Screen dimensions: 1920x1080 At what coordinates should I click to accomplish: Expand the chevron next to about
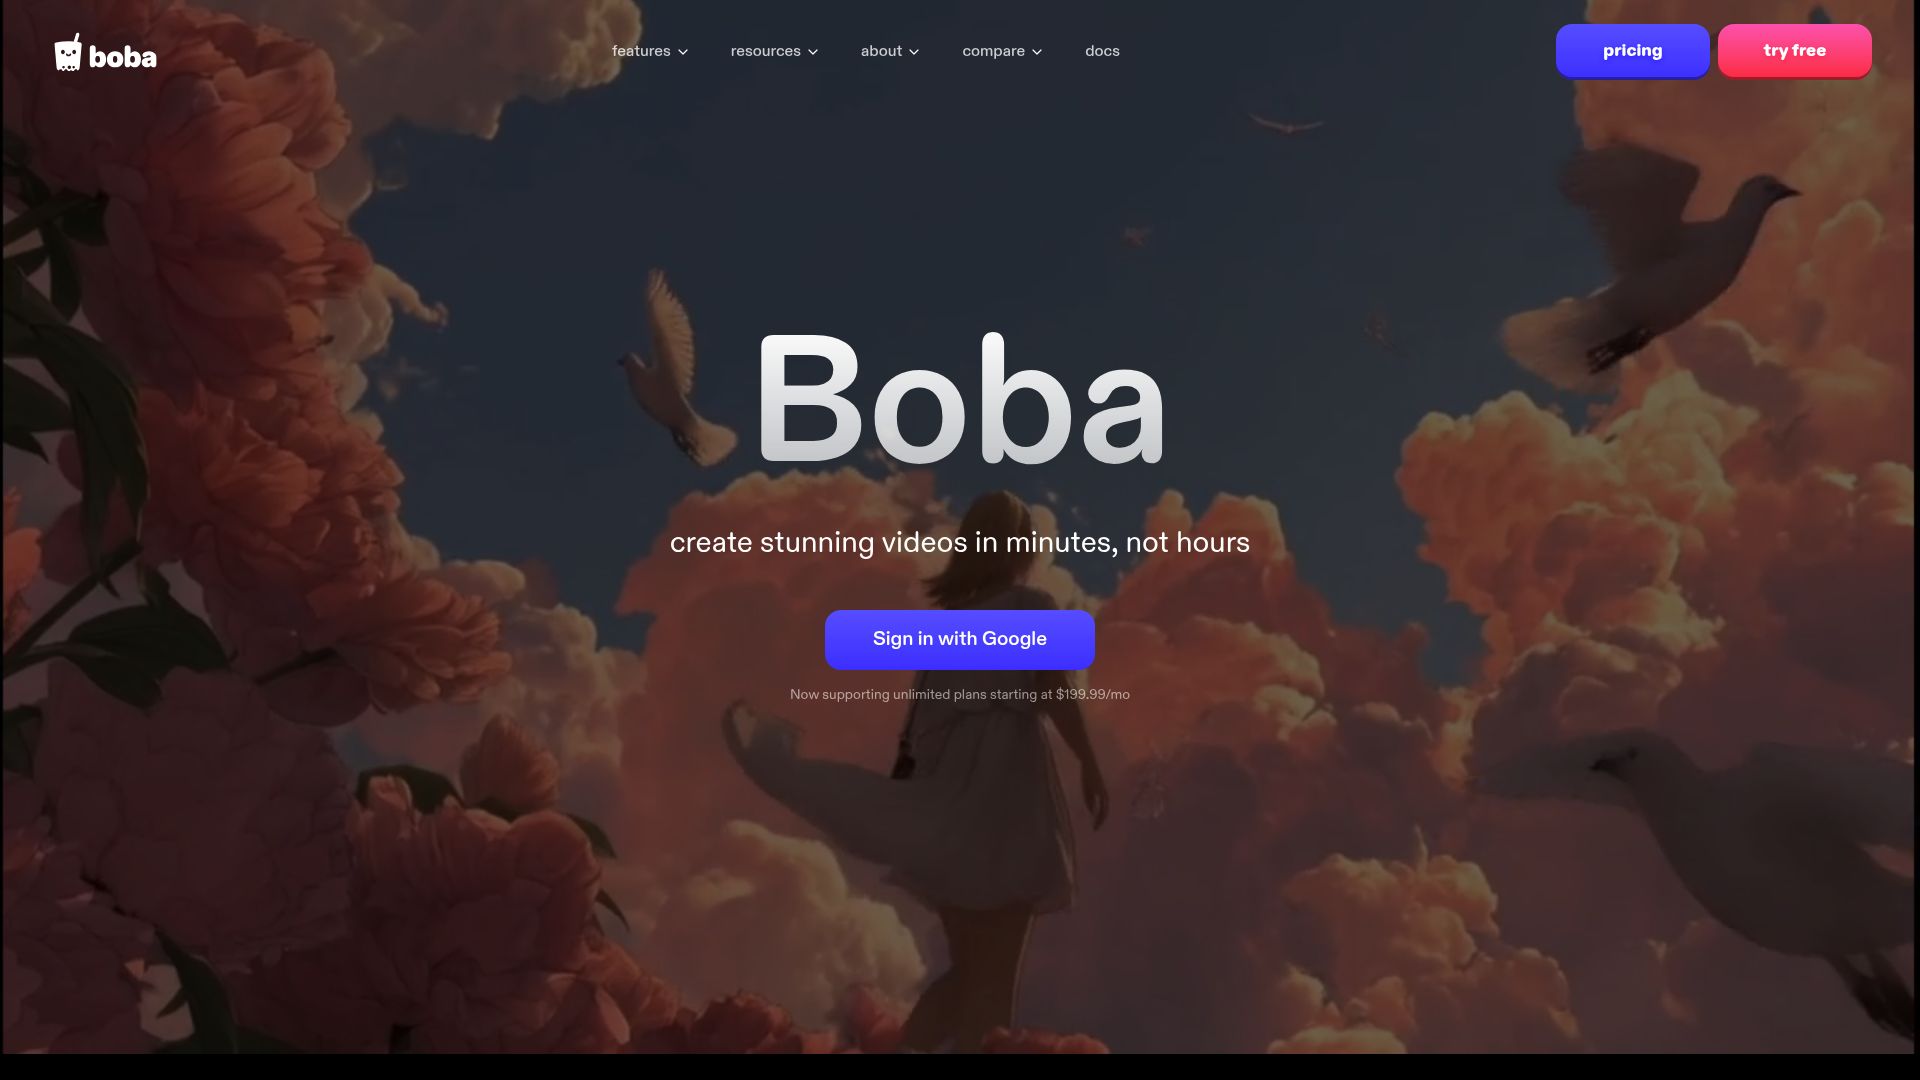914,52
